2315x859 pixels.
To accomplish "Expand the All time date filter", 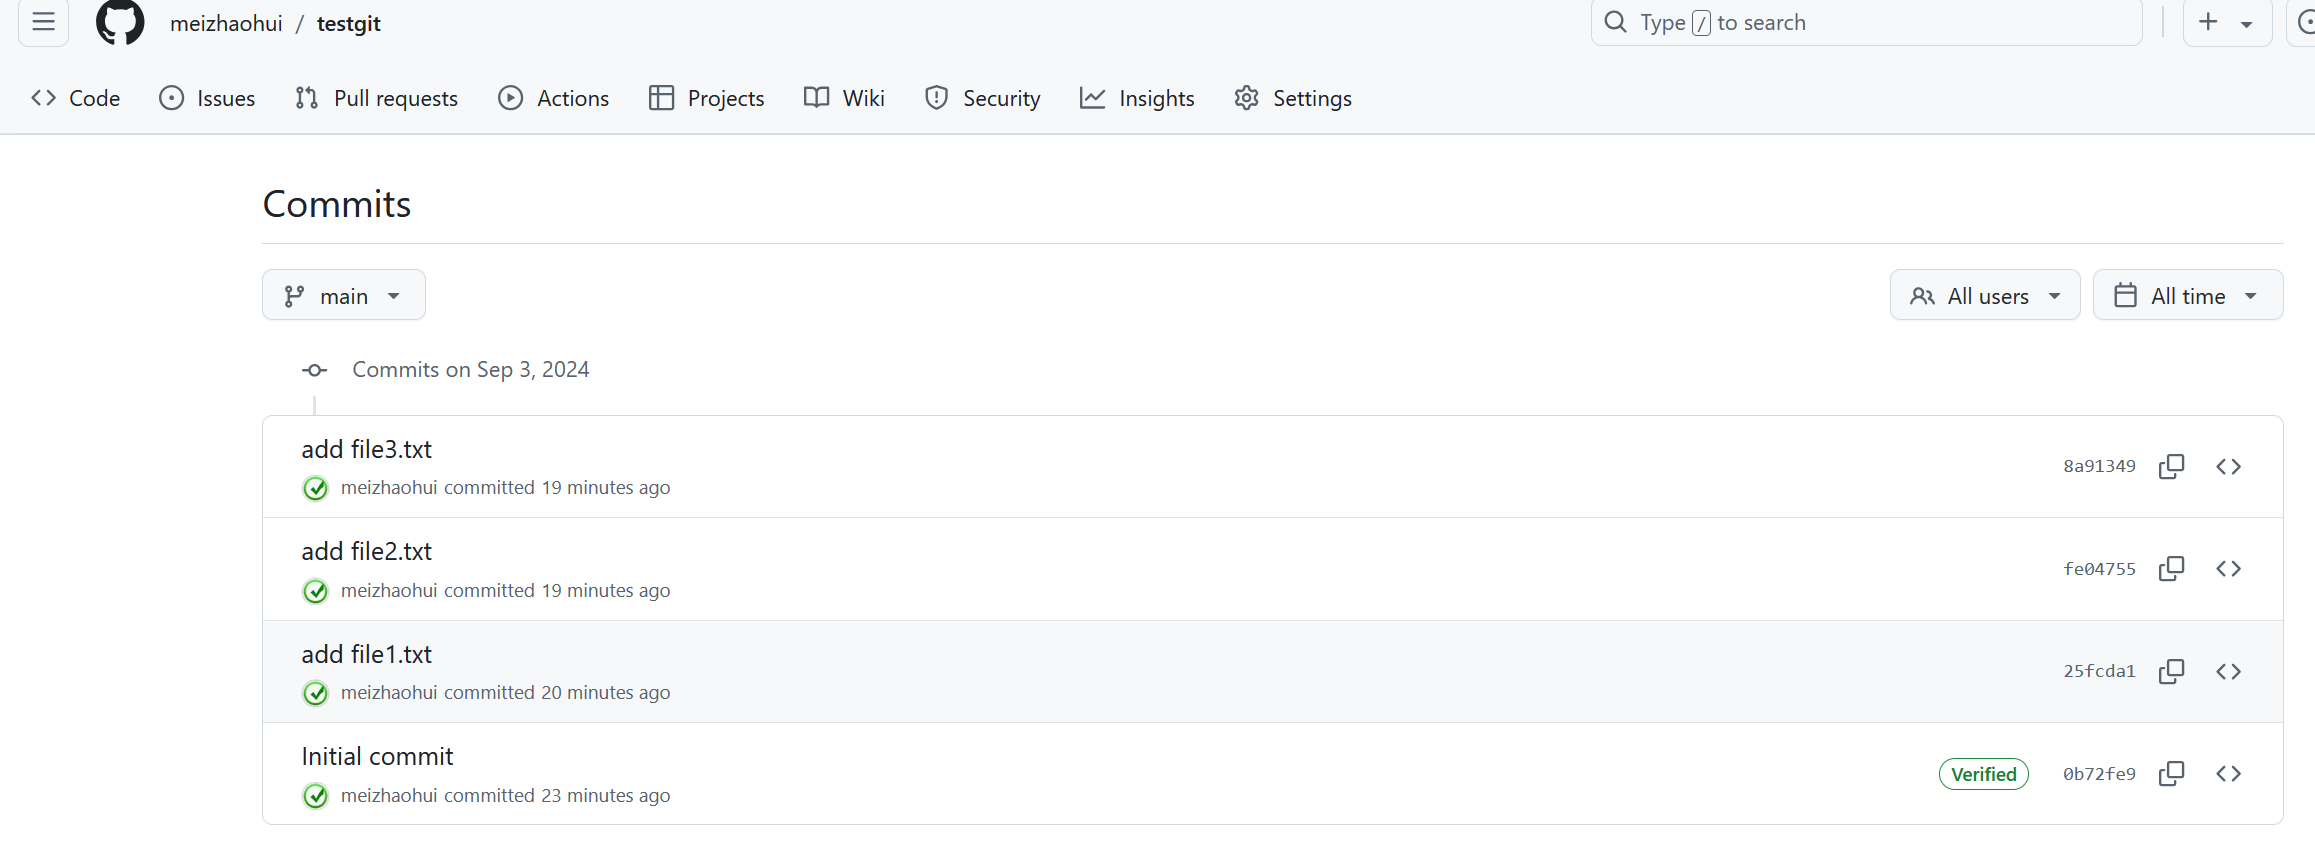I will [2187, 296].
